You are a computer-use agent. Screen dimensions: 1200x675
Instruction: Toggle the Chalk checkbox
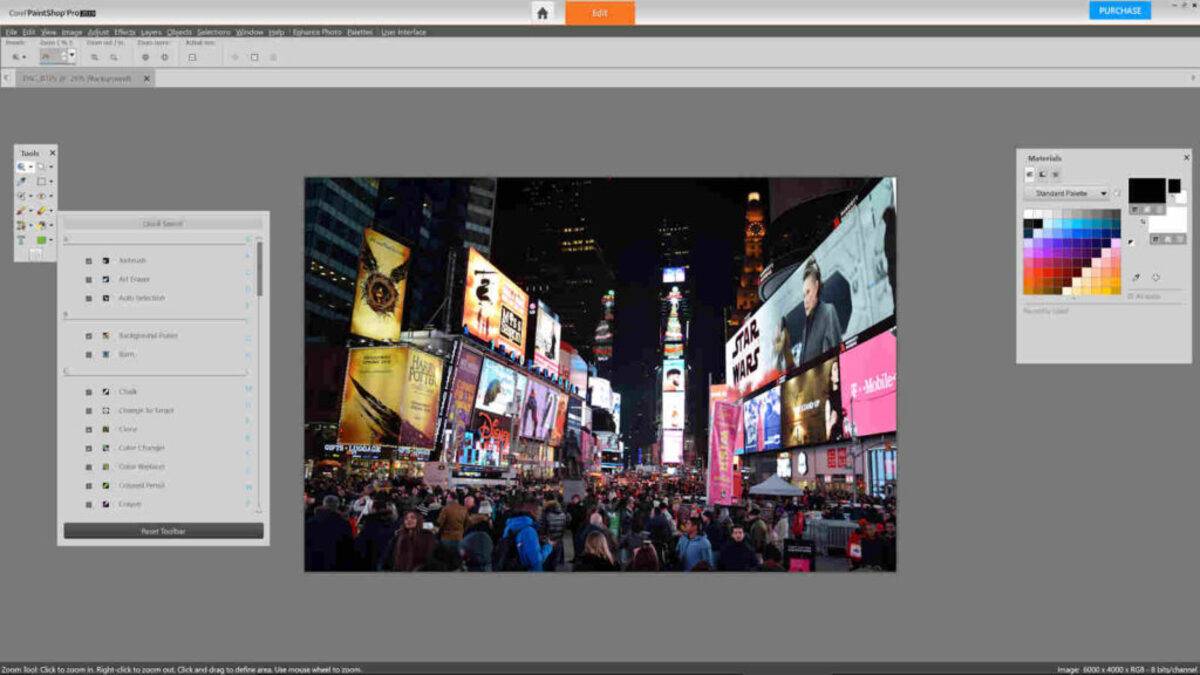click(88, 392)
